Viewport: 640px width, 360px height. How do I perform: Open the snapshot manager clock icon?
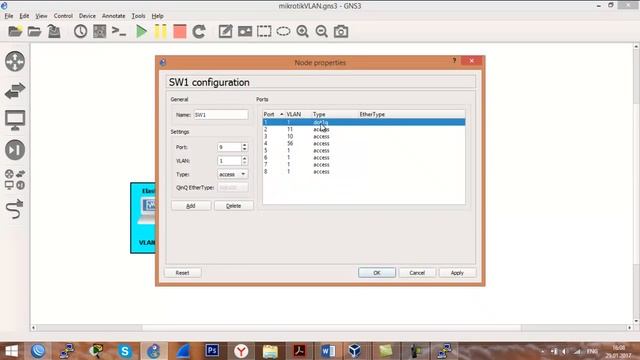pos(80,31)
